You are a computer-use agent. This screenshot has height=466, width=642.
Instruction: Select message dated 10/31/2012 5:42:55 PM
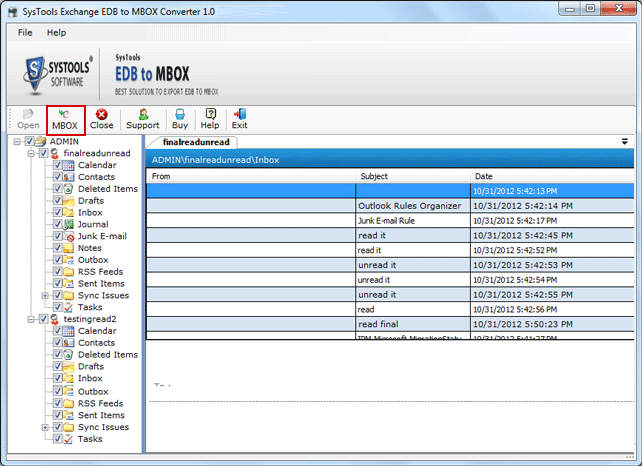[390, 295]
